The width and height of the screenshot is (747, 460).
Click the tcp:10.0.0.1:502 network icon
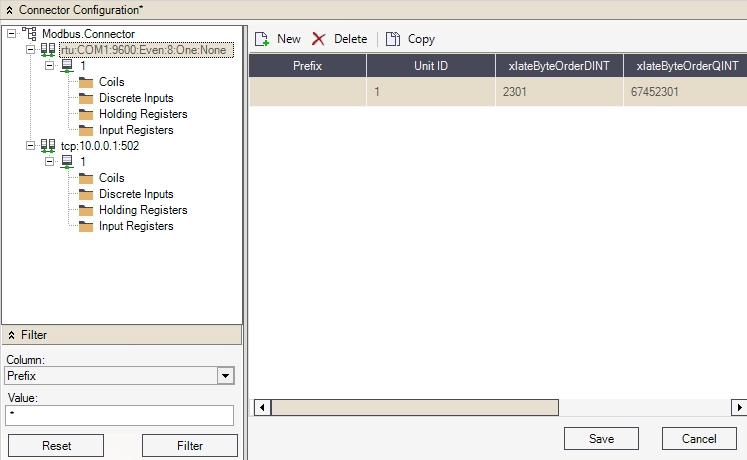[x=48, y=146]
